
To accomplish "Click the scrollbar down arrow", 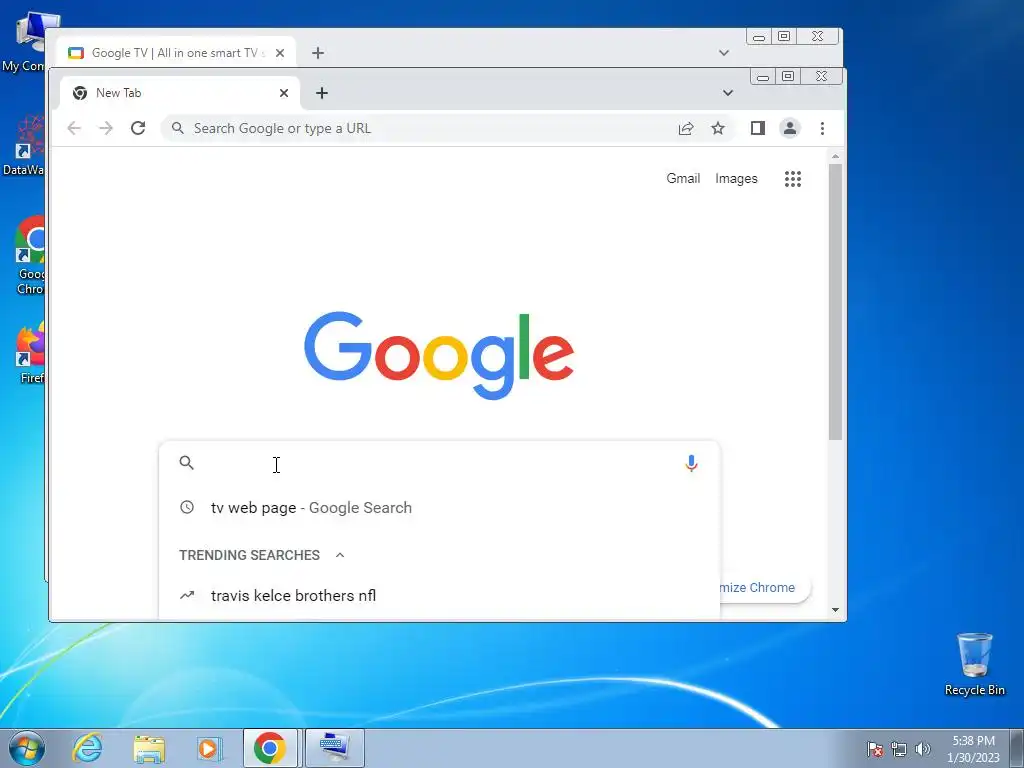I will 835,610.
